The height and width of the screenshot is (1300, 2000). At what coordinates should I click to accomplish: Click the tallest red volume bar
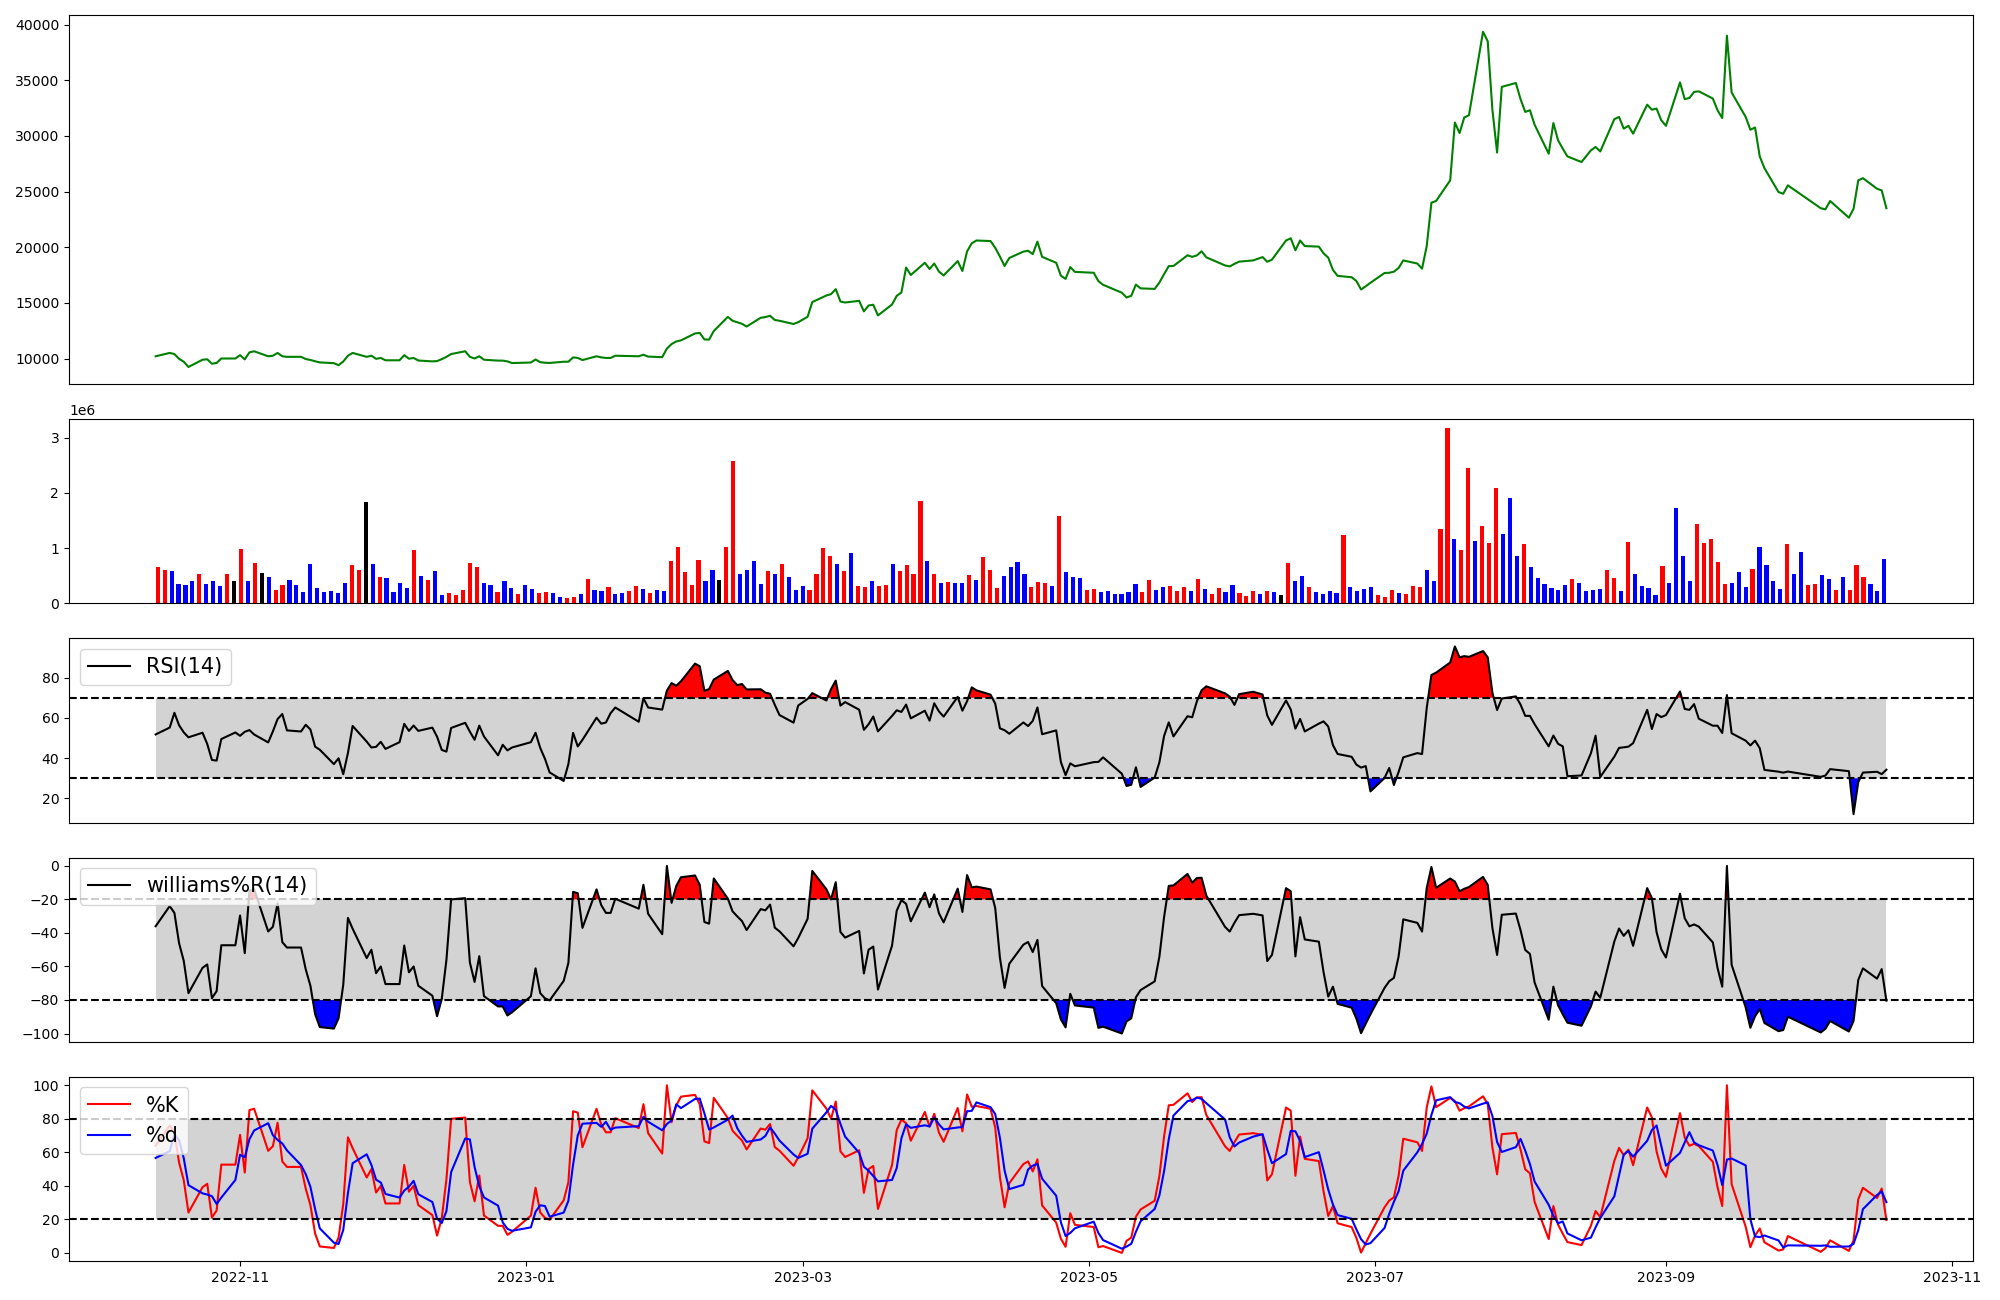coord(1447,515)
